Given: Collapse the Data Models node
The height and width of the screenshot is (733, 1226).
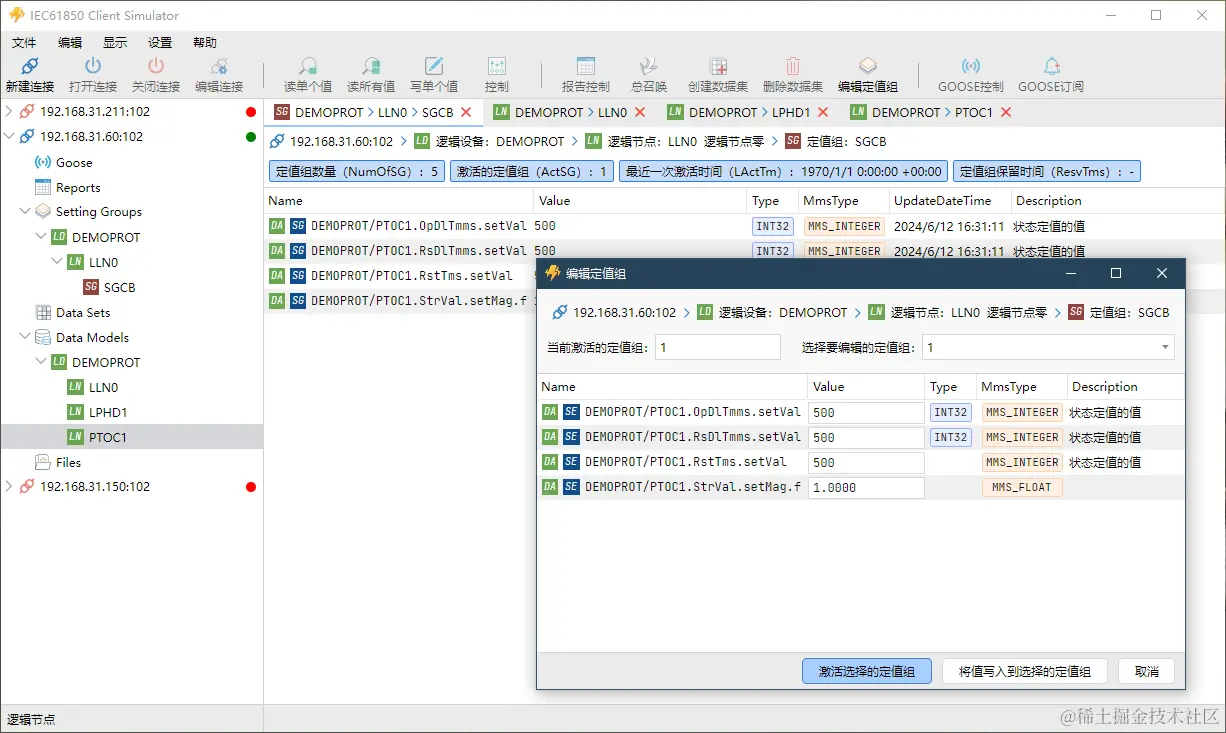Looking at the screenshot, I should (x=25, y=337).
